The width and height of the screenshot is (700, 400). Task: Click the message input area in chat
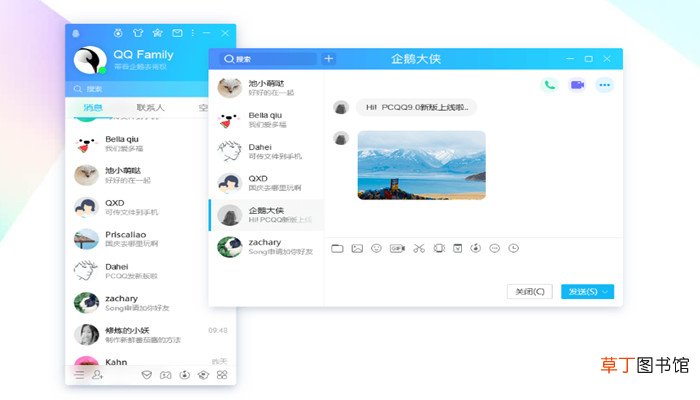[473, 270]
